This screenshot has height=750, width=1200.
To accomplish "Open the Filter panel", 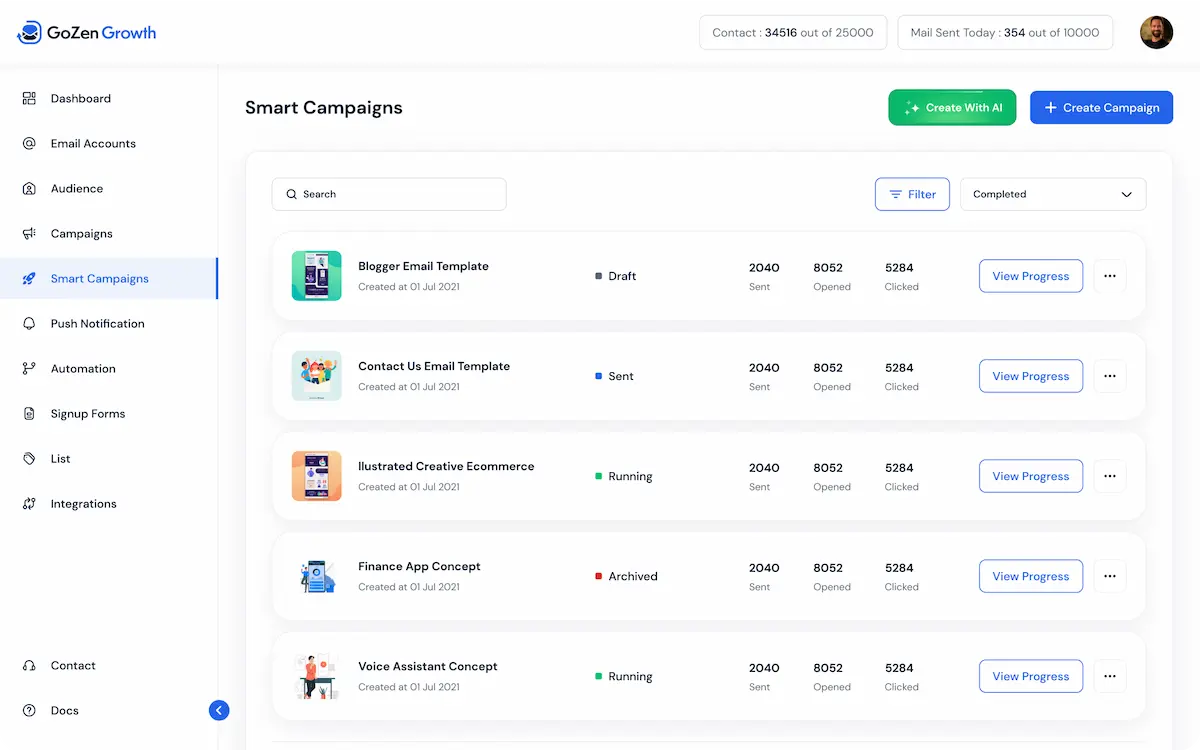I will pos(912,194).
